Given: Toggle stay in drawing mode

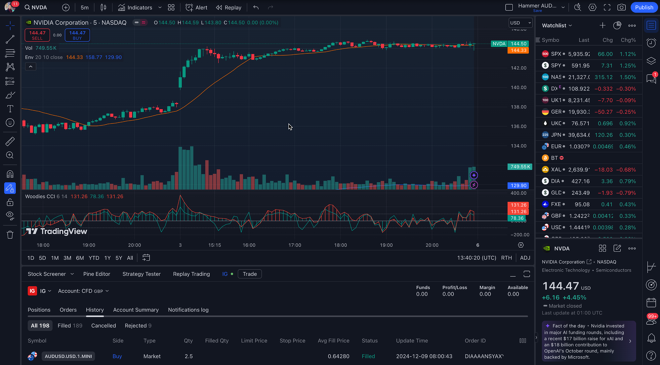Looking at the screenshot, I should click(10, 188).
